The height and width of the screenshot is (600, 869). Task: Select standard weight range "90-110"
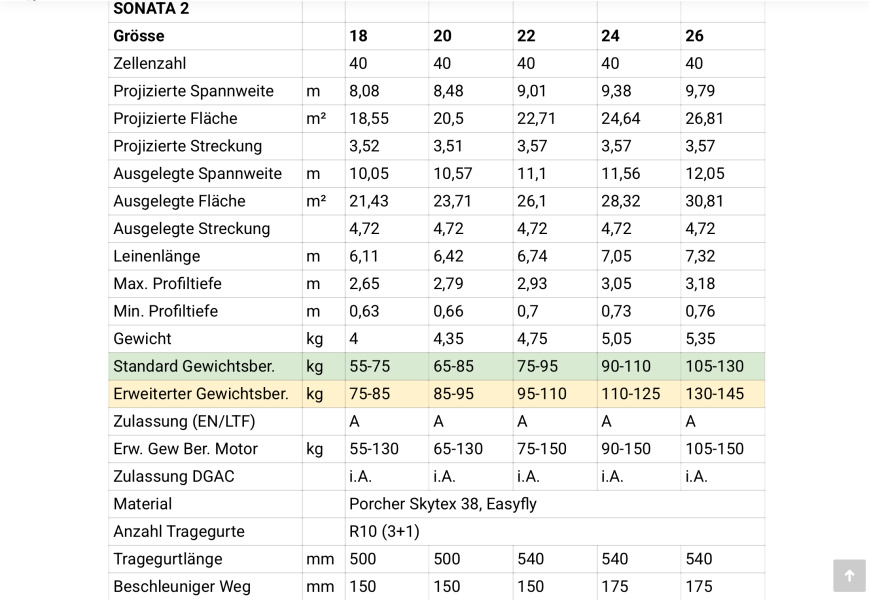pos(626,366)
